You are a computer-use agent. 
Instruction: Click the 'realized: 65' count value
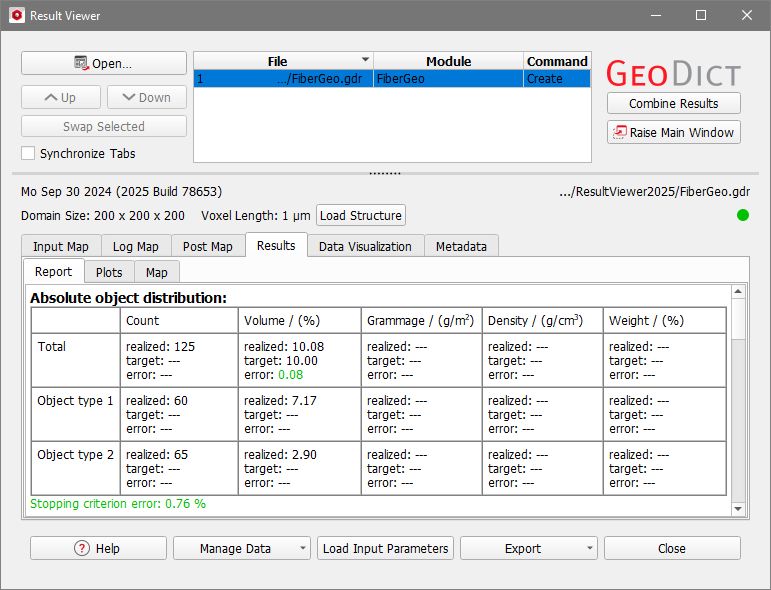pyautogui.click(x=157, y=455)
